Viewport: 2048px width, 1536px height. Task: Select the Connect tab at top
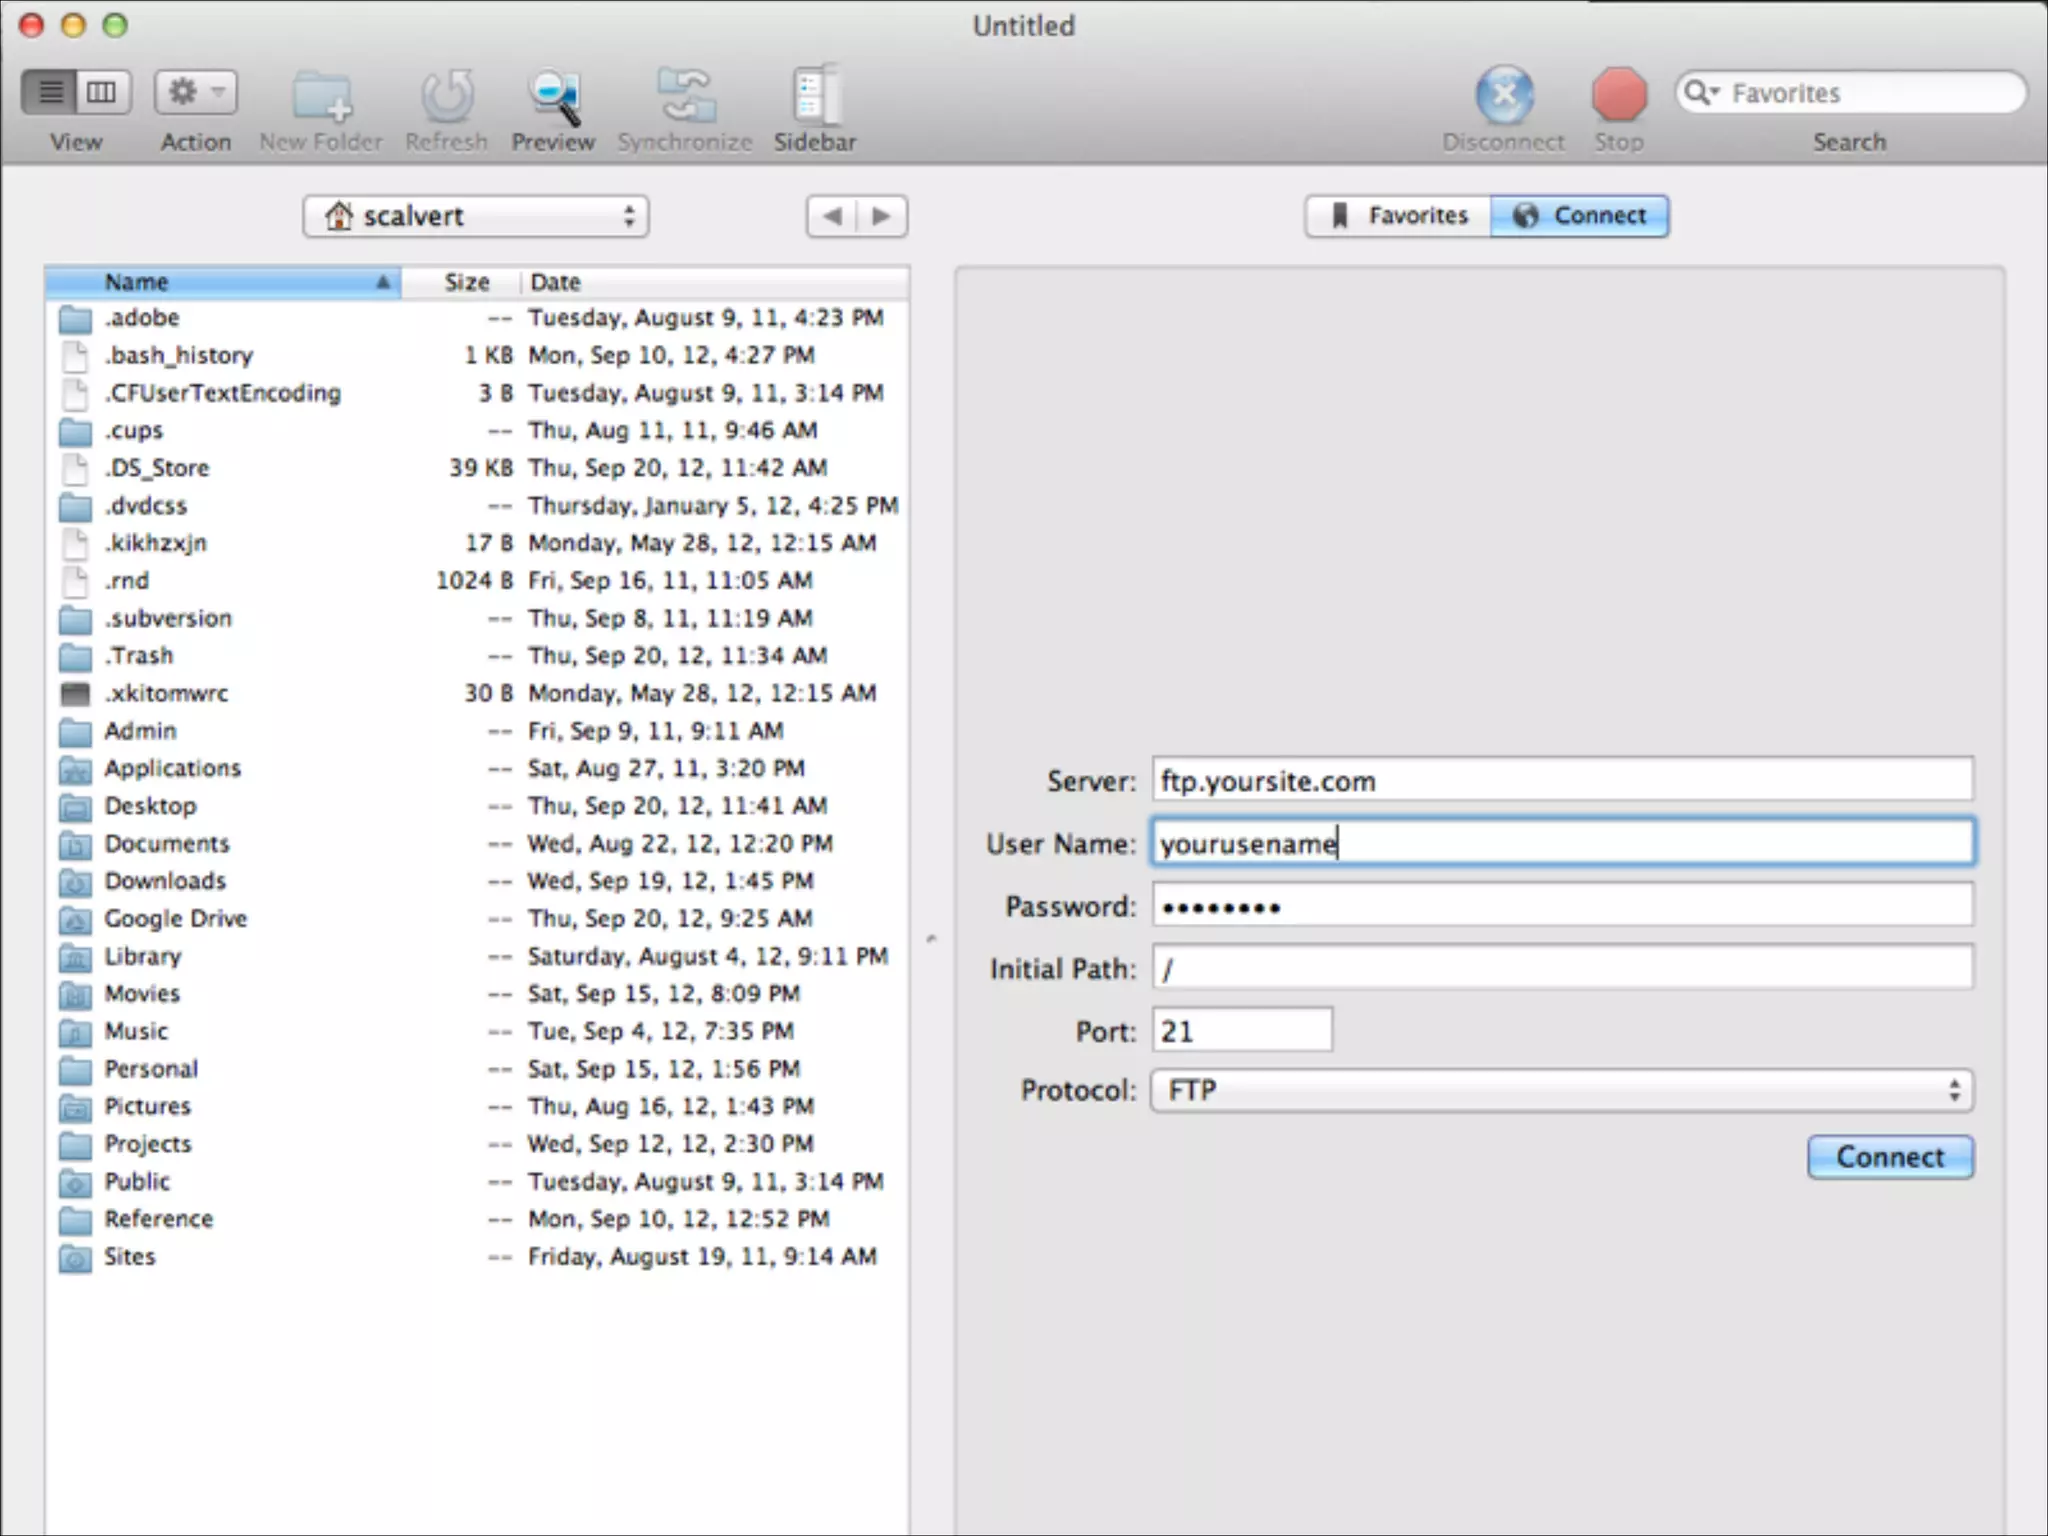coord(1579,216)
